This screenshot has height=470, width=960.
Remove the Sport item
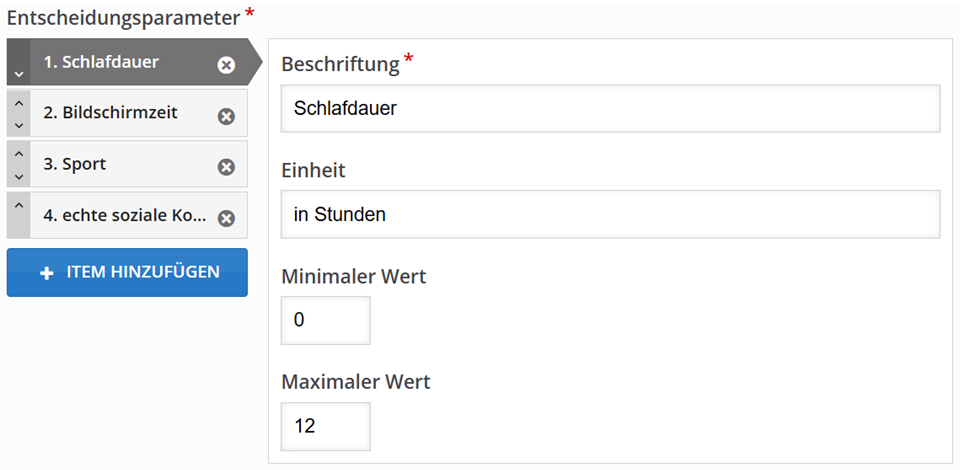coord(226,167)
